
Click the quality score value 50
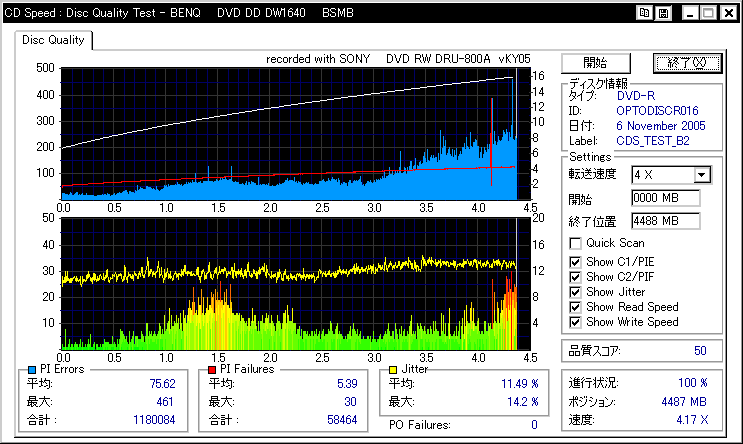pos(700,351)
